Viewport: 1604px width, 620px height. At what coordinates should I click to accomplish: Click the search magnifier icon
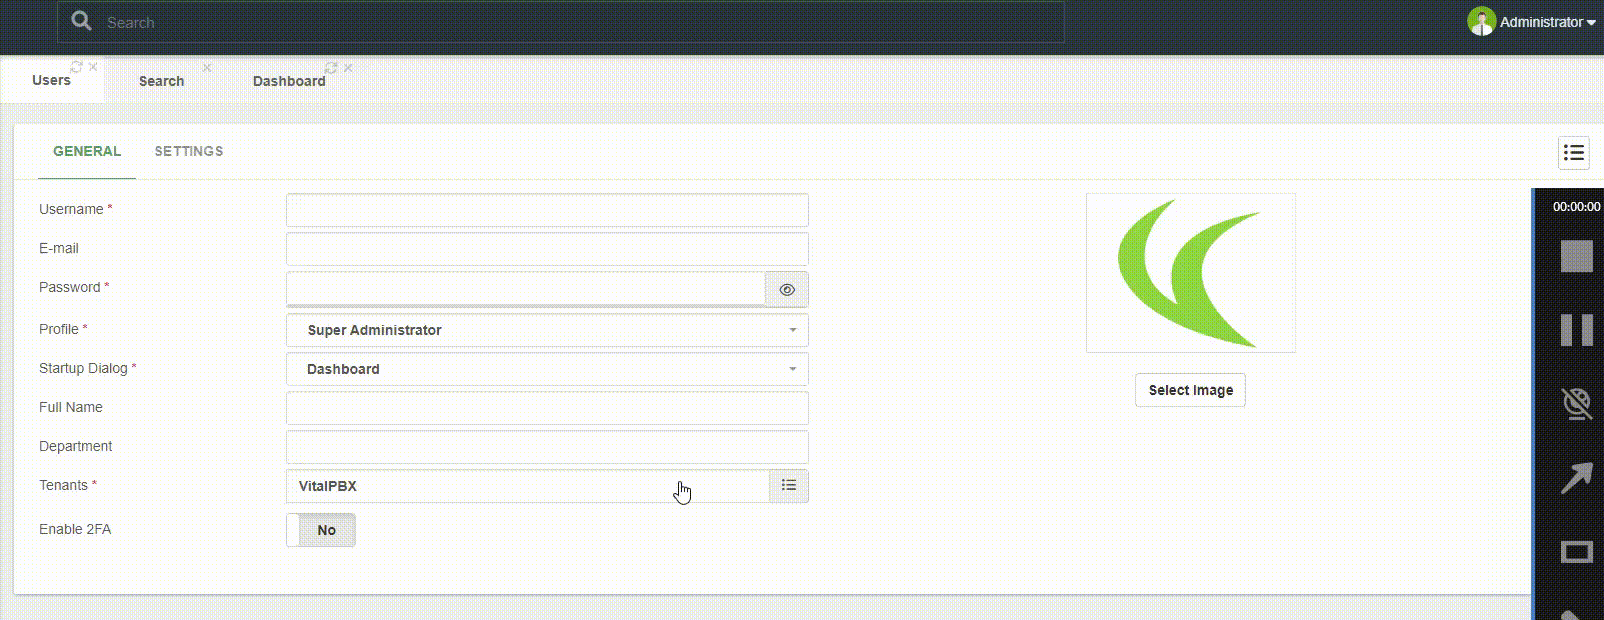click(x=81, y=21)
